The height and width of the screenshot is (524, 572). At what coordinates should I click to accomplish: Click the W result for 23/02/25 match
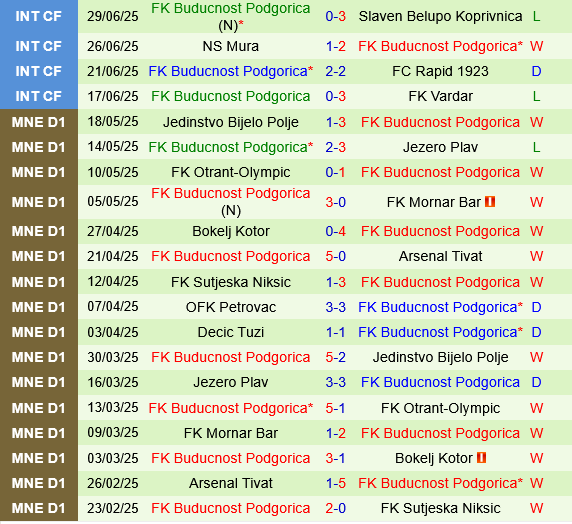pyautogui.click(x=536, y=508)
